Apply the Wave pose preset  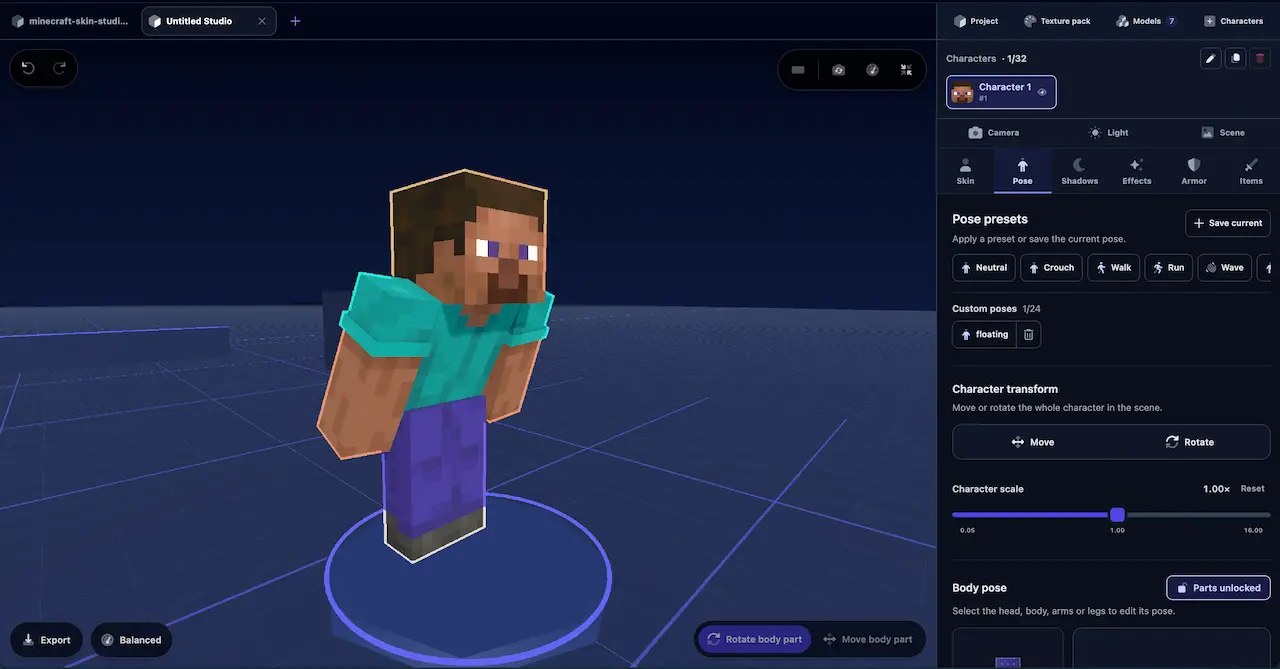(1224, 268)
